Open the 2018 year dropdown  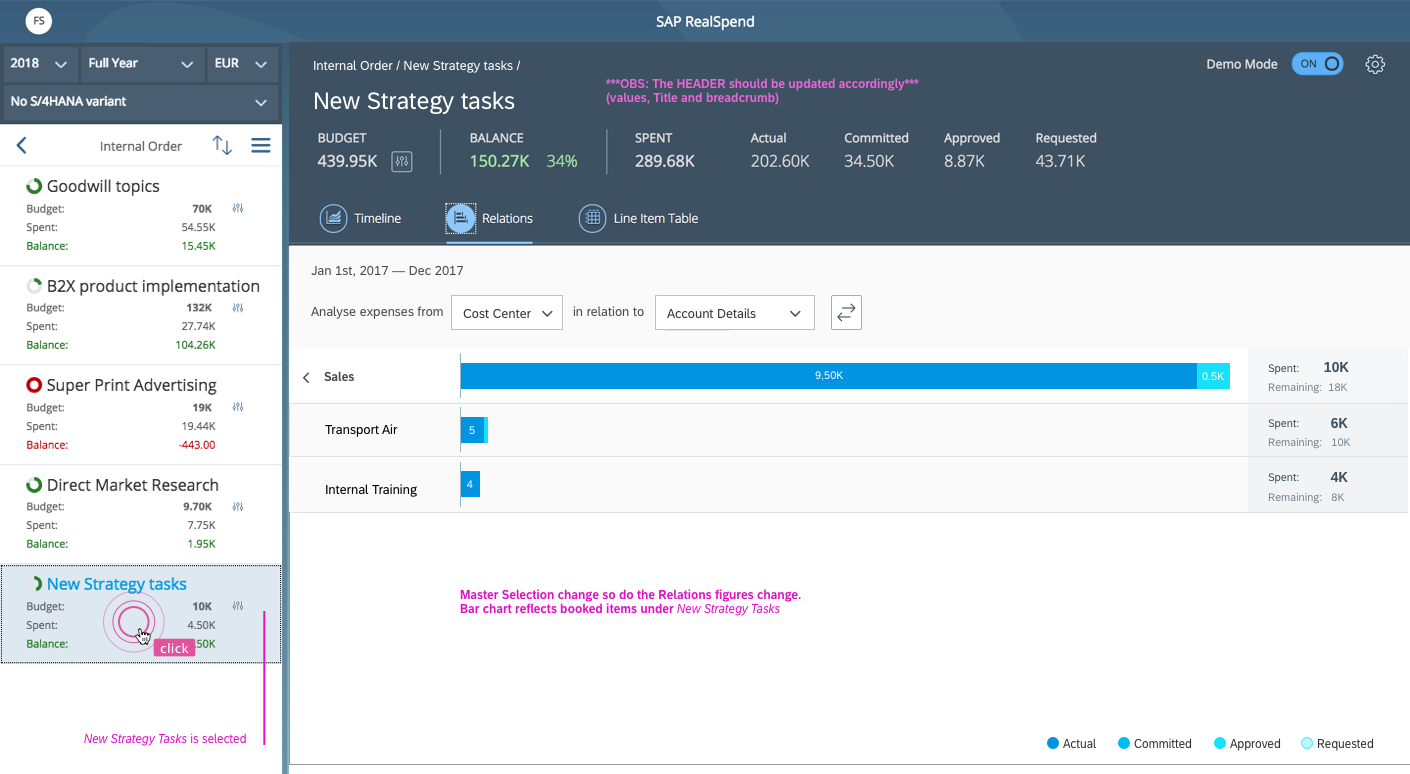click(x=39, y=63)
